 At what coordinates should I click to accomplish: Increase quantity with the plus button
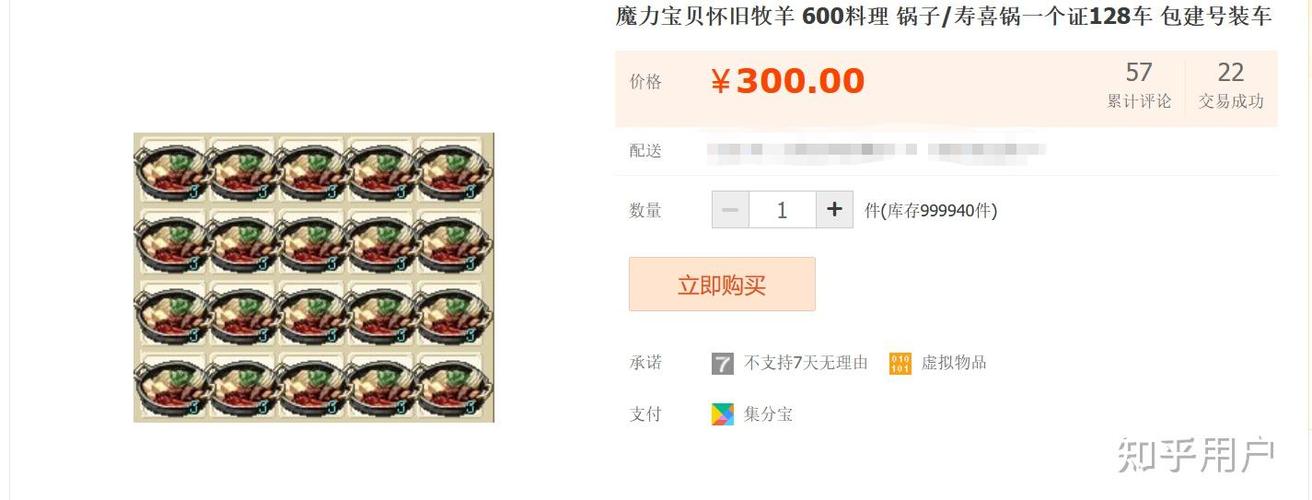pos(834,210)
